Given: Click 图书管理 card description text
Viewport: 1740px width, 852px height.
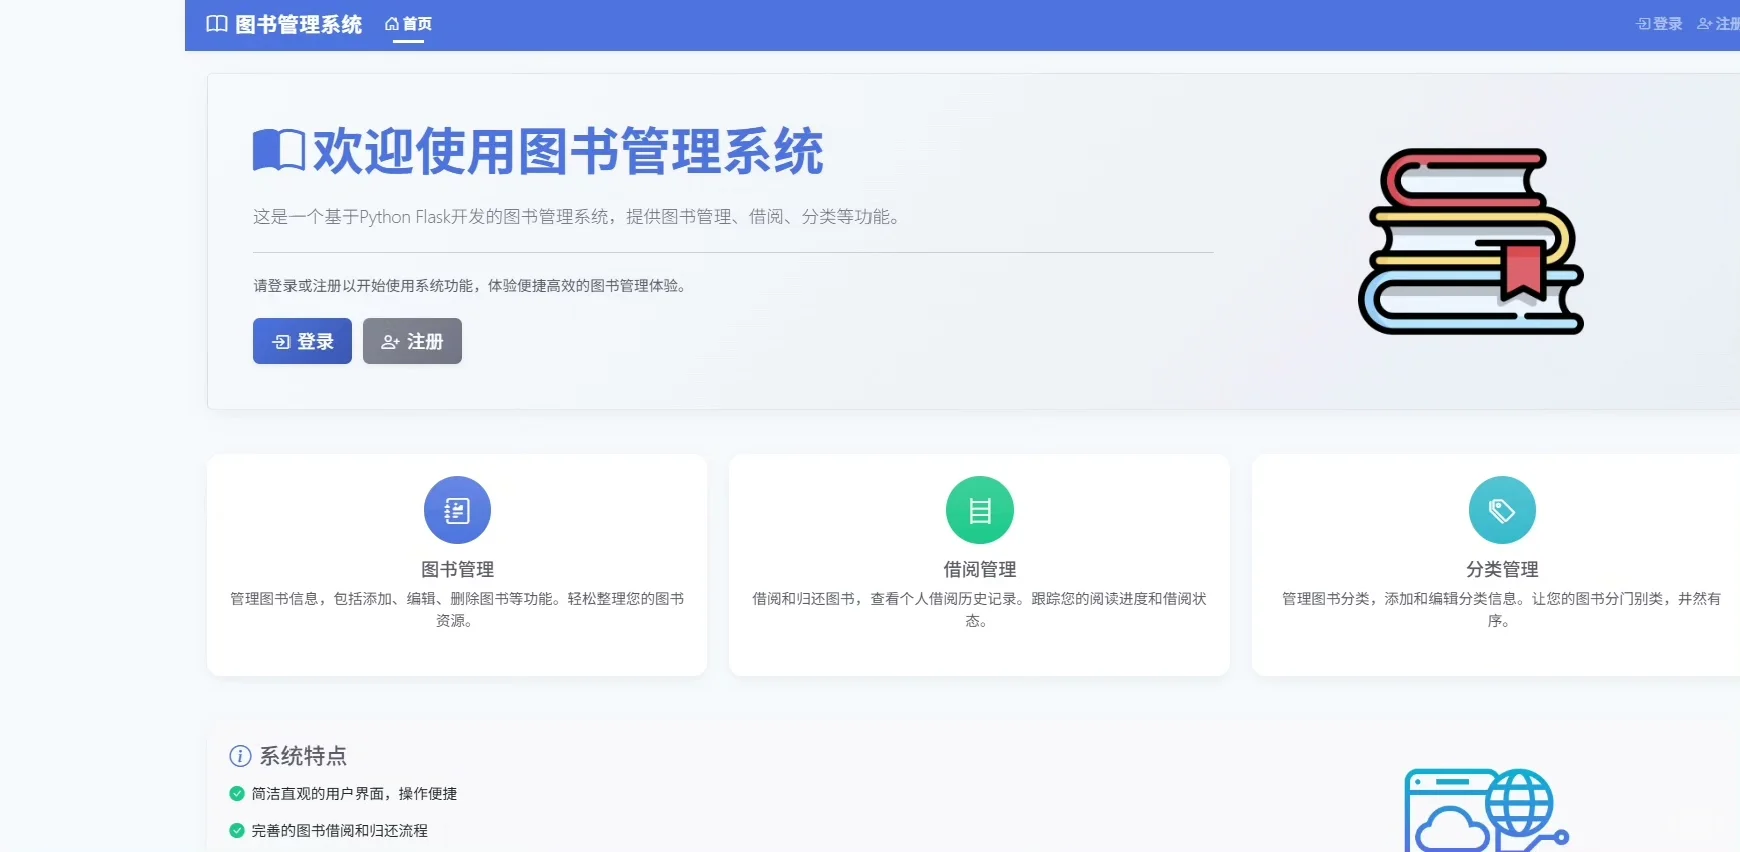Looking at the screenshot, I should [457, 609].
